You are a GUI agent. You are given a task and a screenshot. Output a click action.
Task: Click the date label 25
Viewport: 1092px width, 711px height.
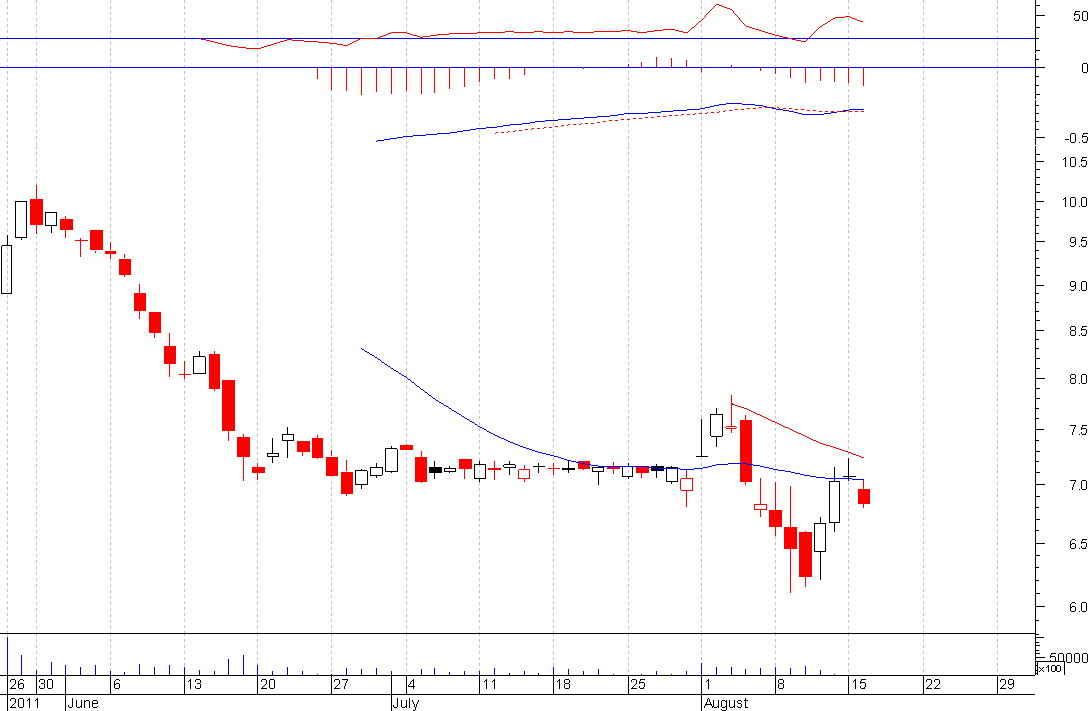(x=637, y=685)
